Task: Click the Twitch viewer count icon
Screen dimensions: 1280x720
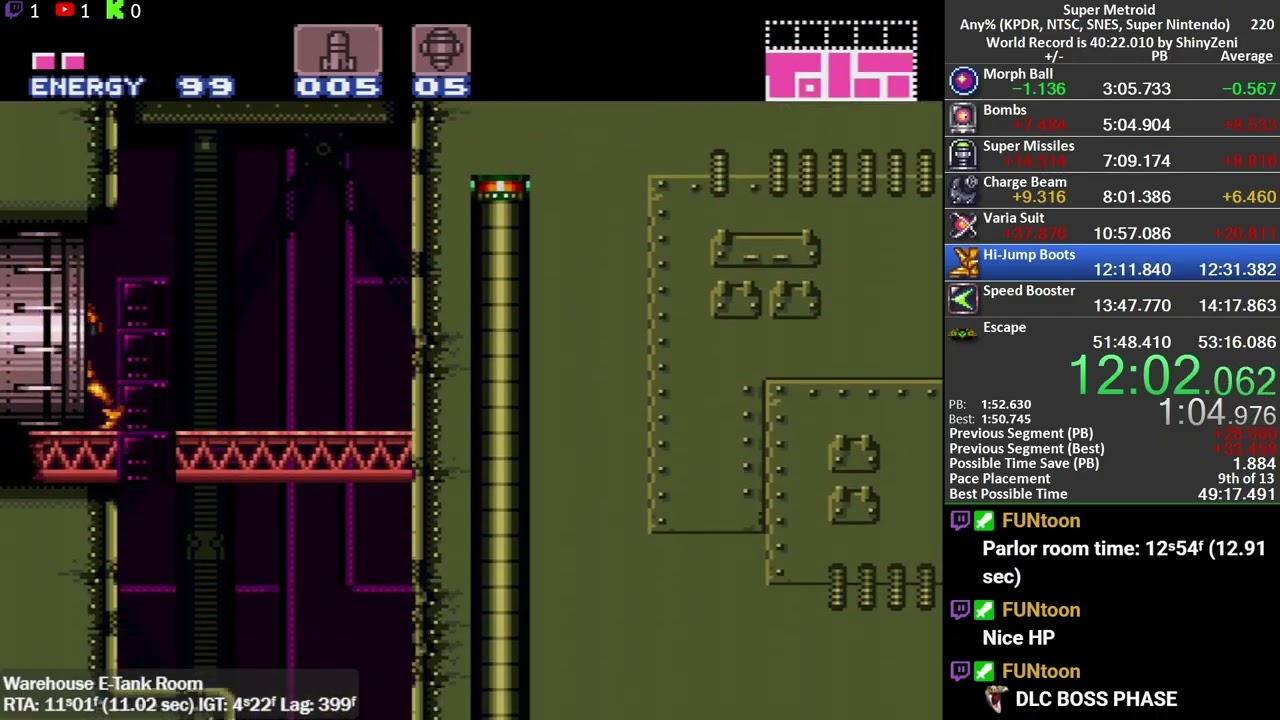Action: (x=12, y=10)
